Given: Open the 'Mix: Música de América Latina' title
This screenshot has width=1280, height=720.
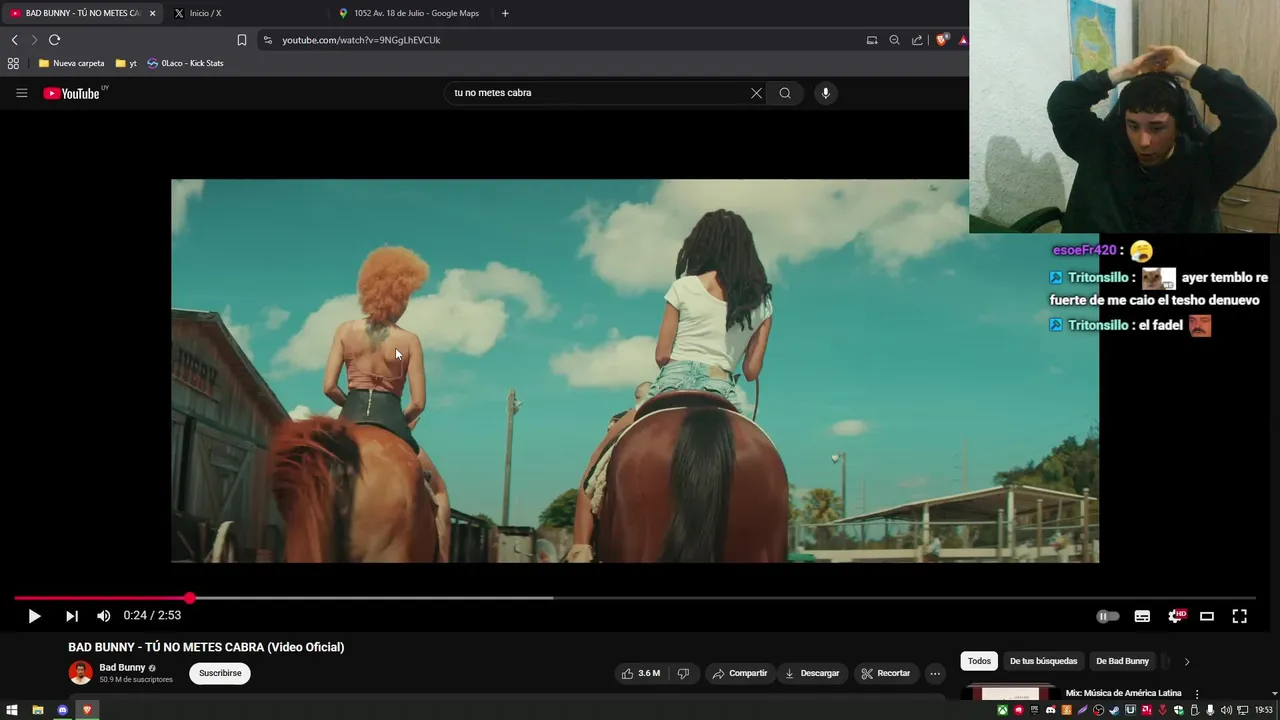Looking at the screenshot, I should 1123,693.
